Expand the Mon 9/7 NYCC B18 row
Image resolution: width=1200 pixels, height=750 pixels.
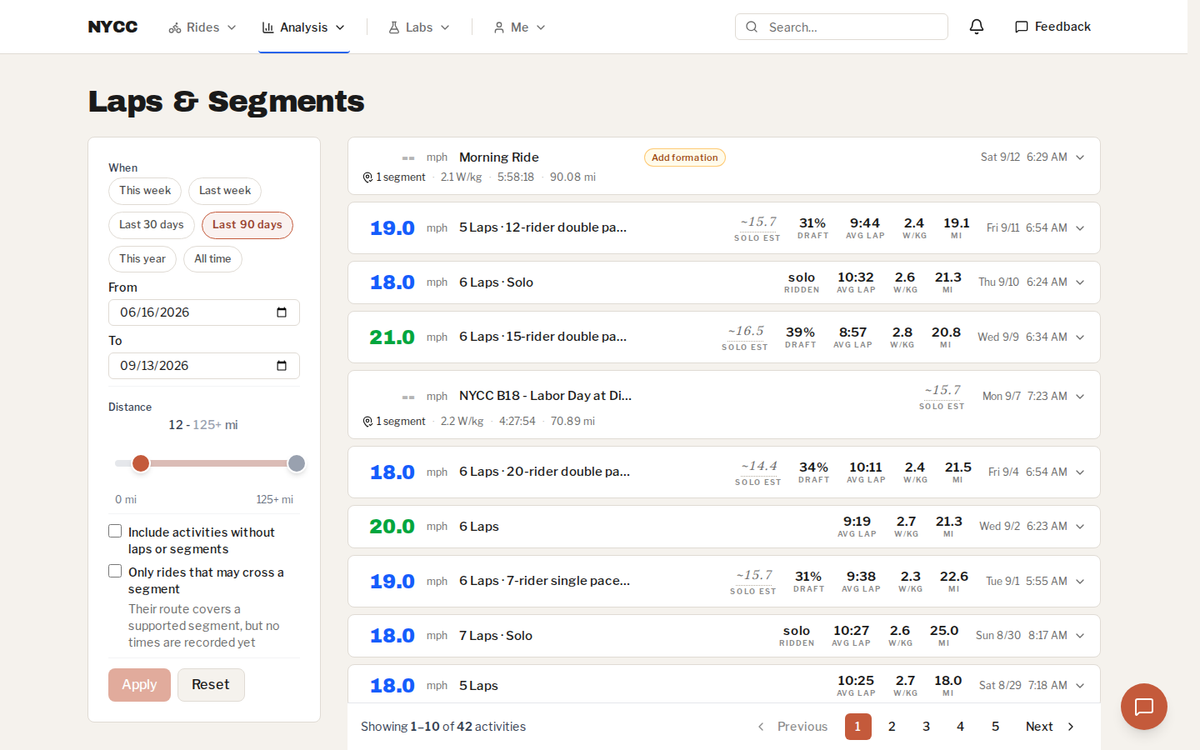tap(1080, 396)
